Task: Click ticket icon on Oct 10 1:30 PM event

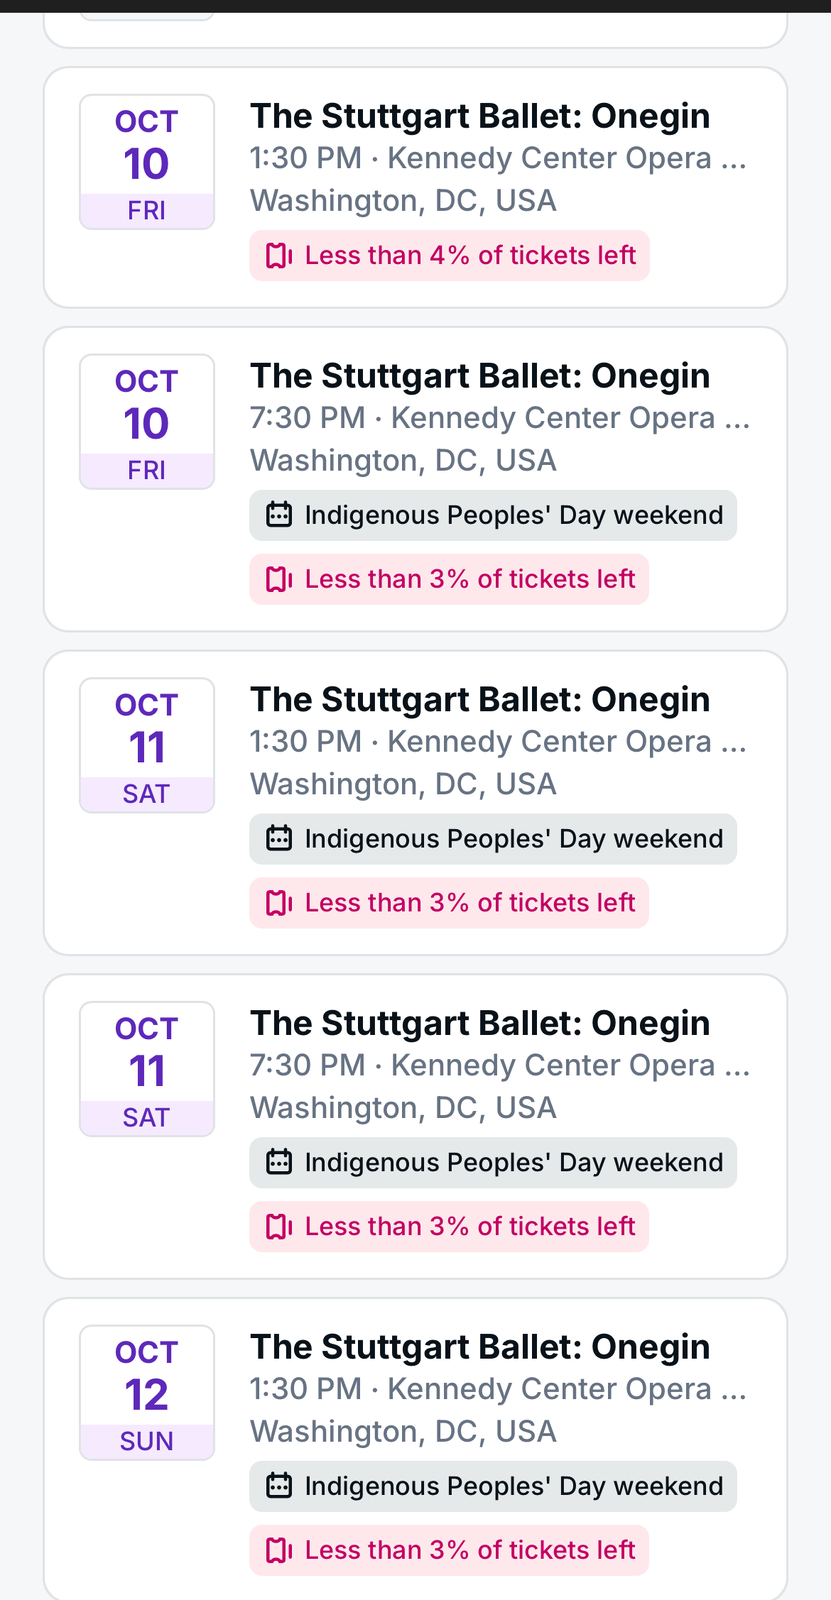Action: [x=278, y=256]
